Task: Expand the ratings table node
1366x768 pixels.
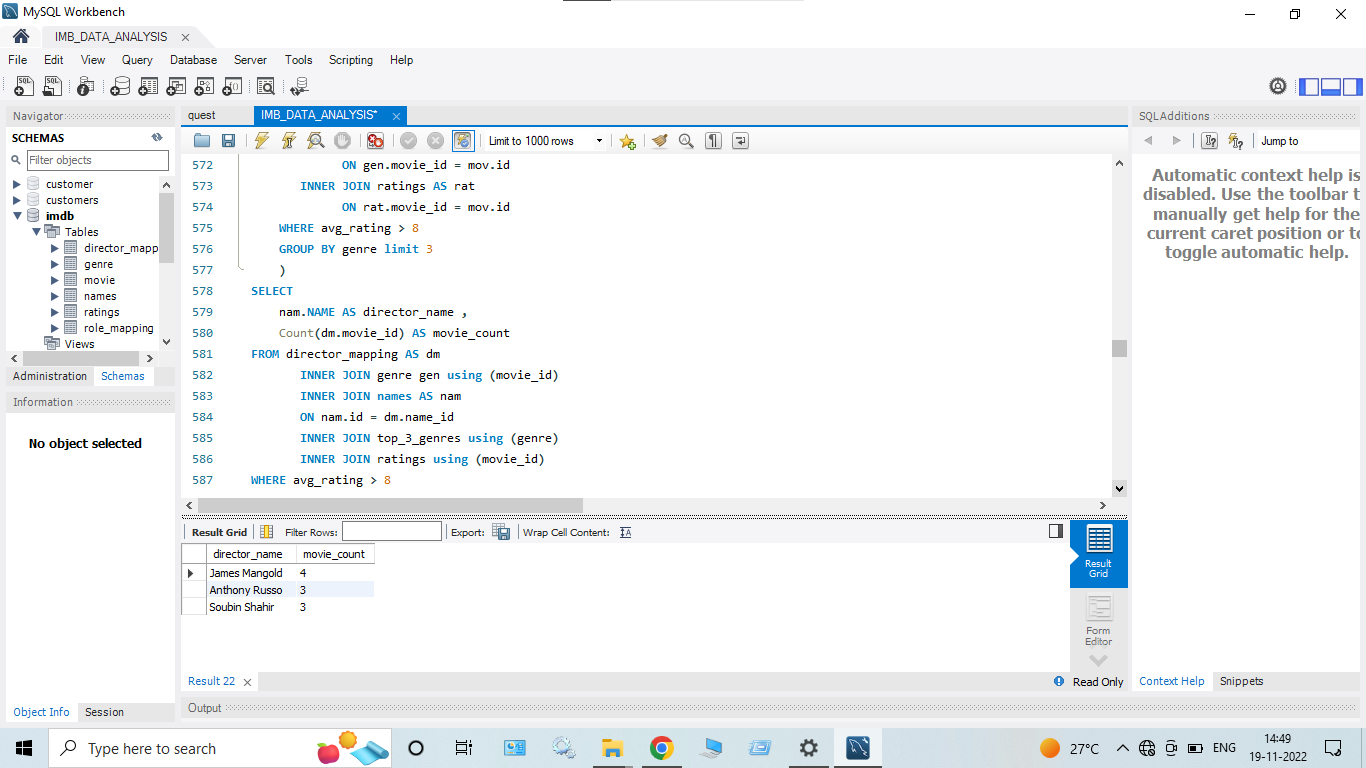Action: [55, 312]
